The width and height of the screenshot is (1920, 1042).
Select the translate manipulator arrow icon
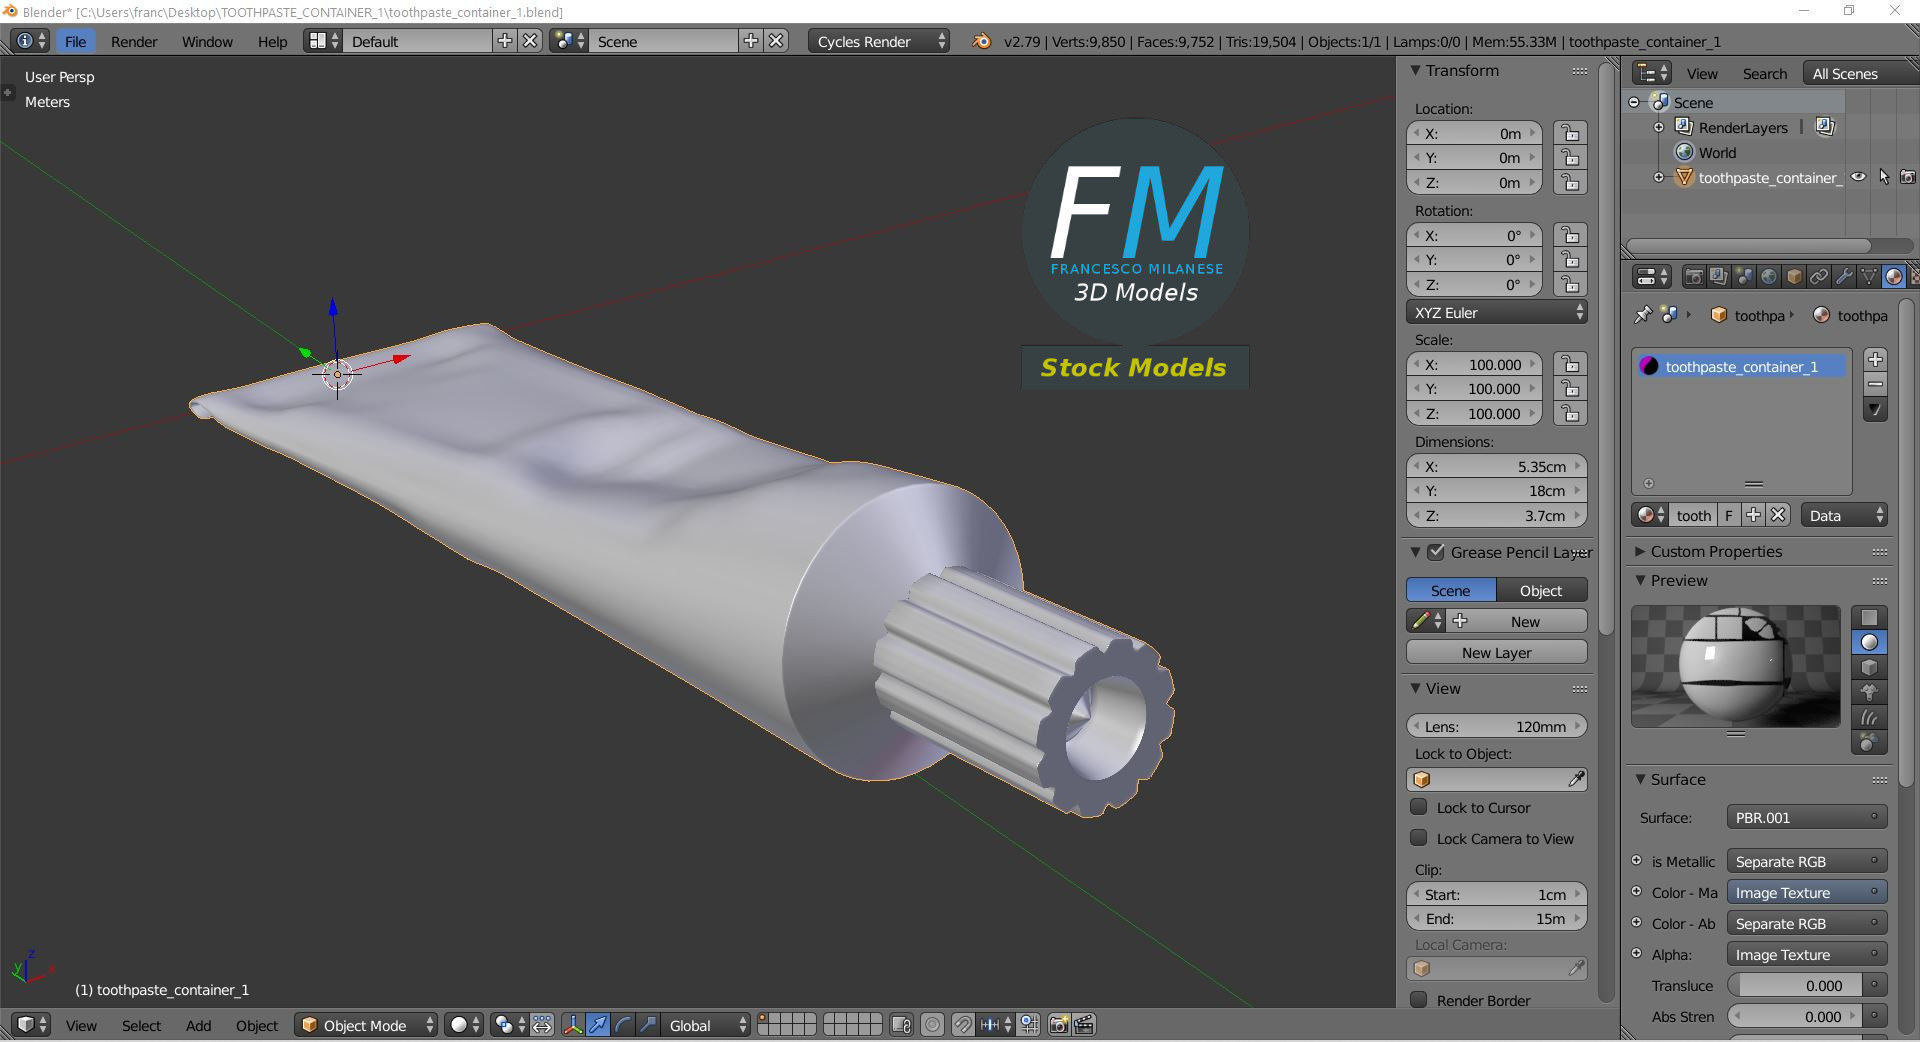pos(598,1025)
